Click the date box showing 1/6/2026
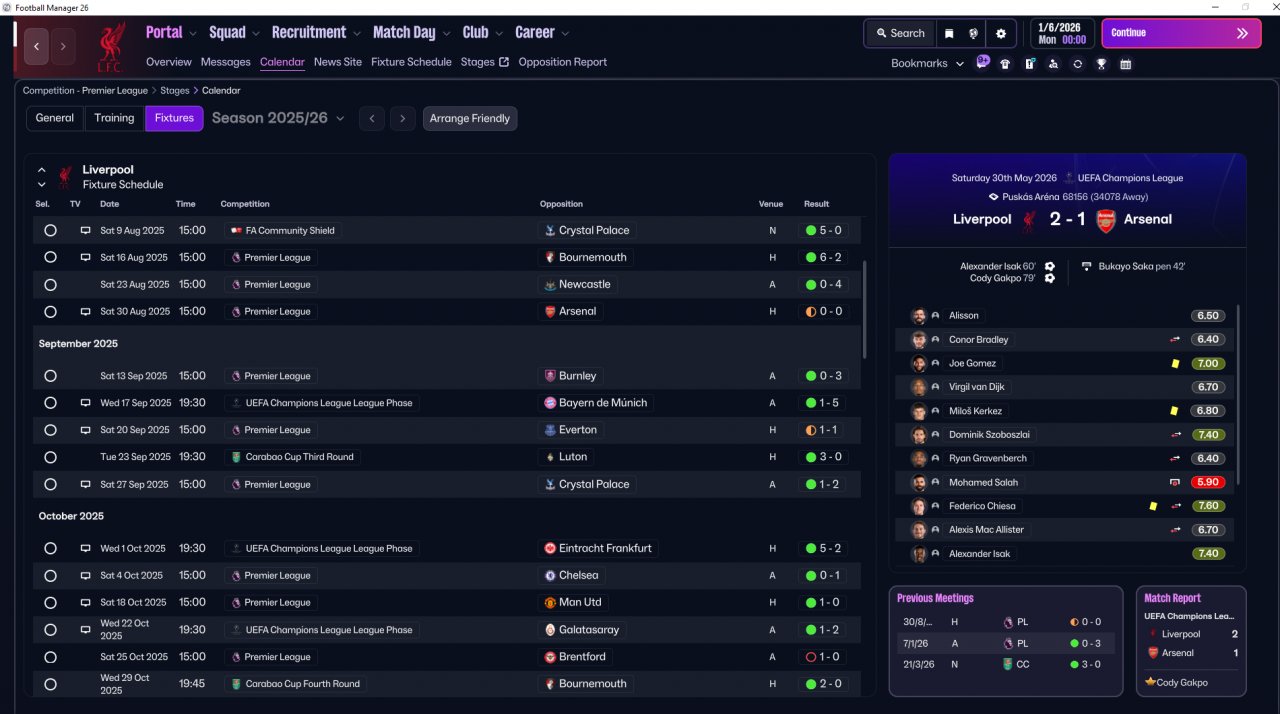The width and height of the screenshot is (1280, 714). tap(1062, 33)
